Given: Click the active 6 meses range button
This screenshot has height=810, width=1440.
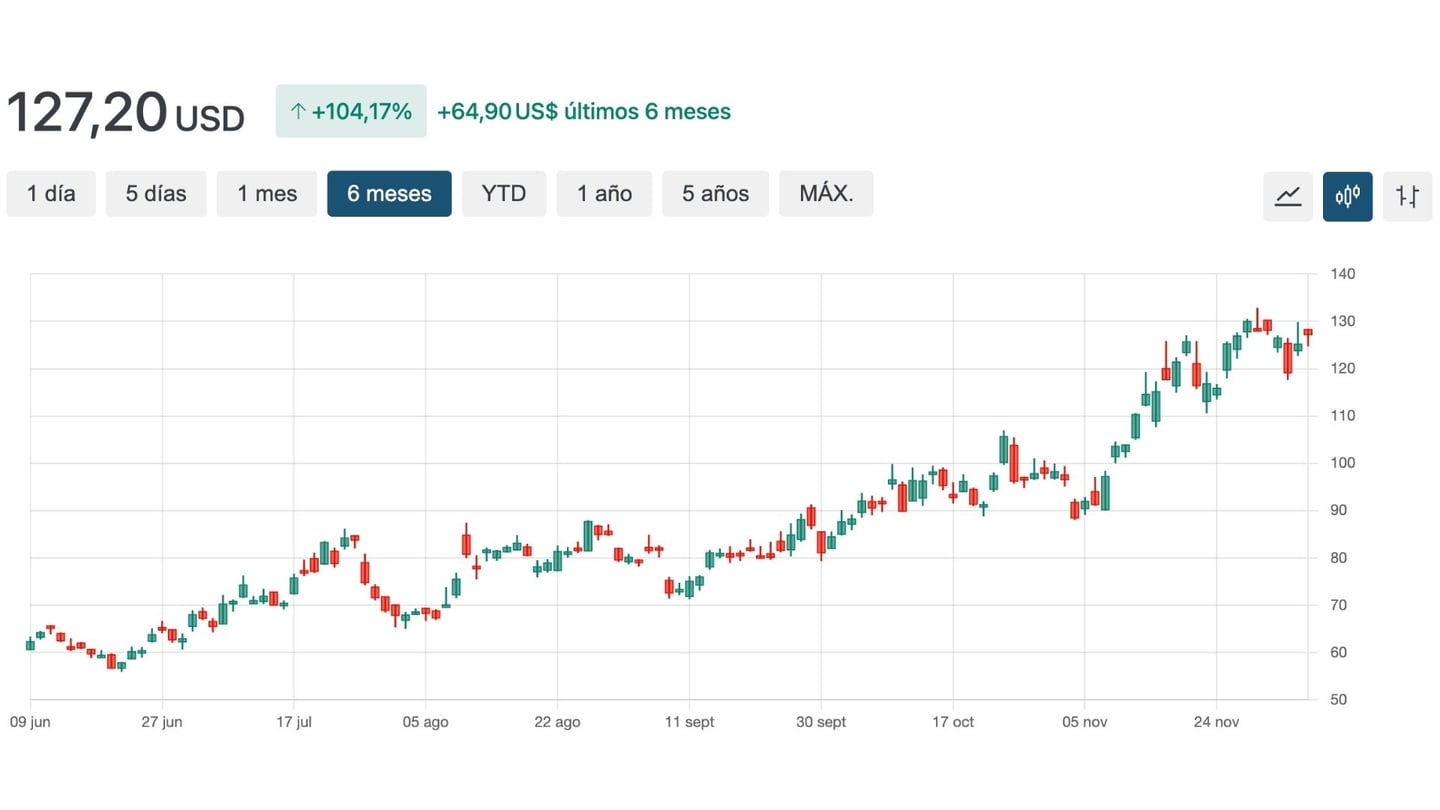Looking at the screenshot, I should tap(389, 194).
